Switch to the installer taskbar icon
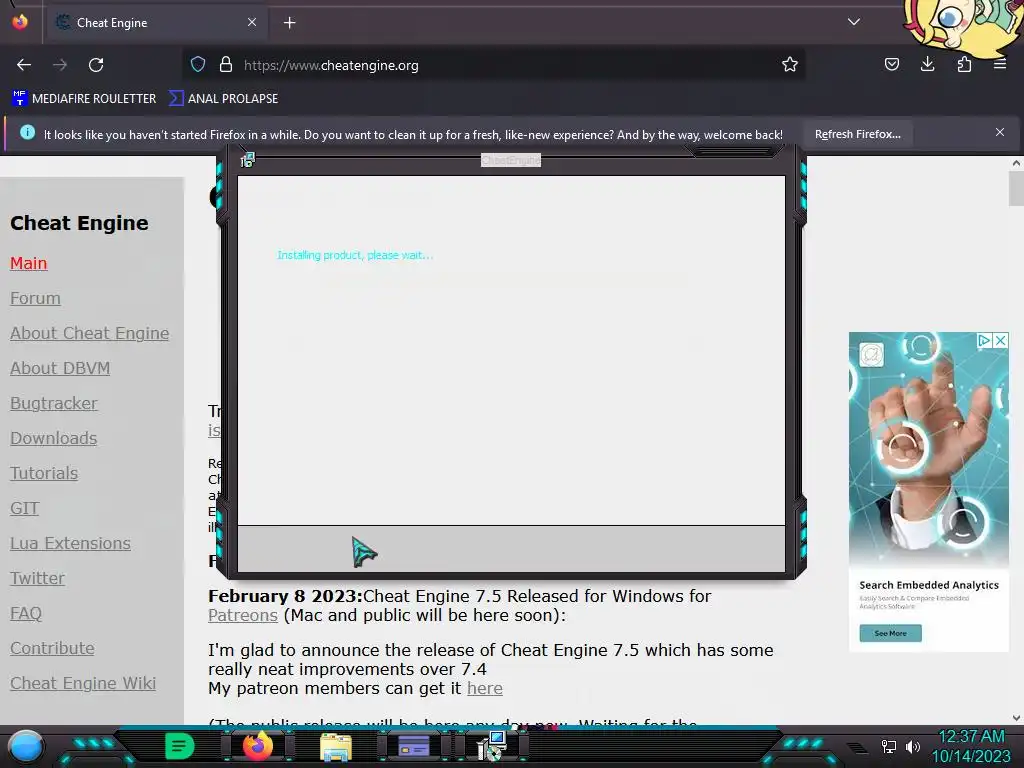1024x768 pixels. point(492,746)
